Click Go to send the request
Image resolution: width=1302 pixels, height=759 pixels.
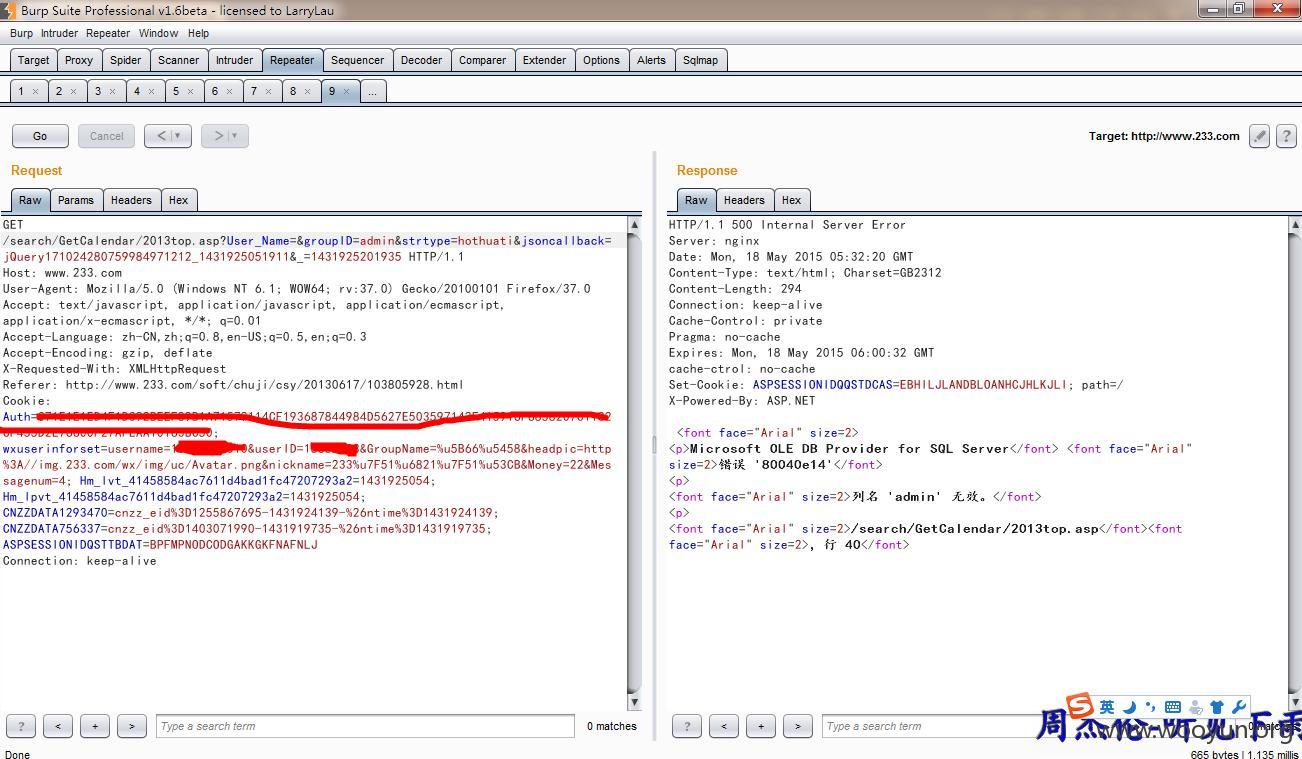click(x=40, y=136)
